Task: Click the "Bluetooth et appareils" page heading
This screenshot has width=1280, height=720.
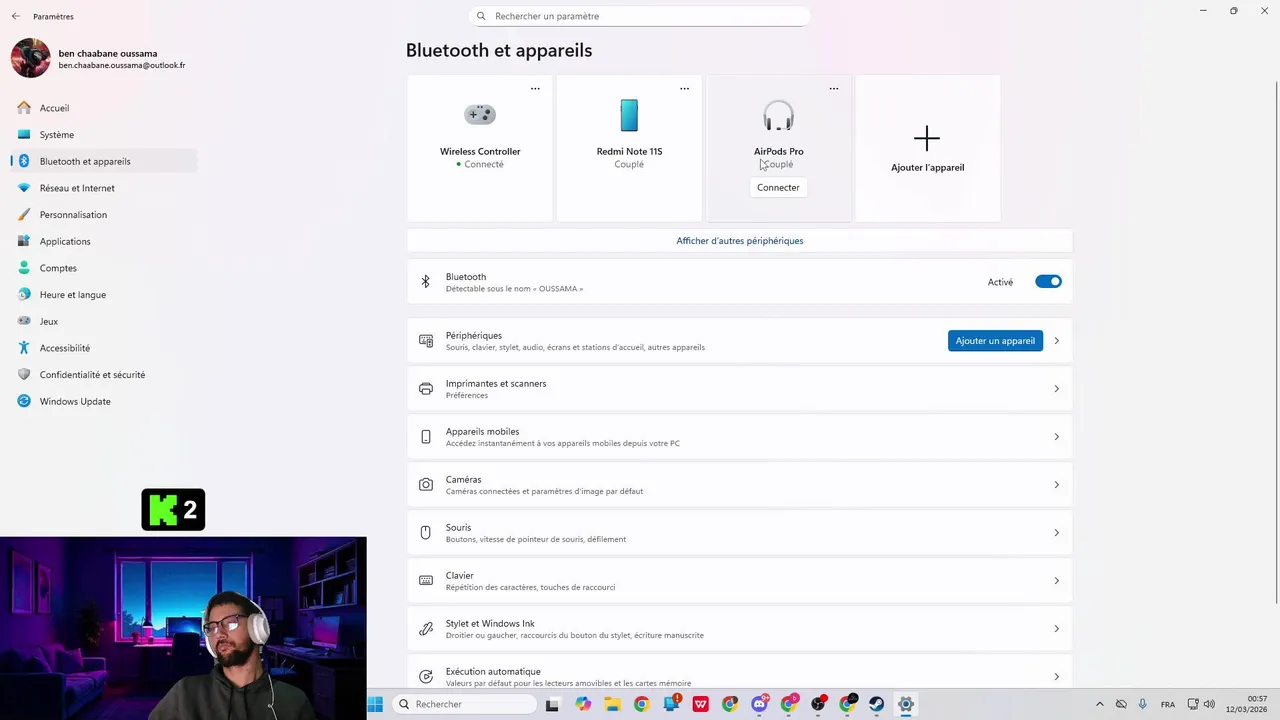Action: pyautogui.click(x=499, y=50)
